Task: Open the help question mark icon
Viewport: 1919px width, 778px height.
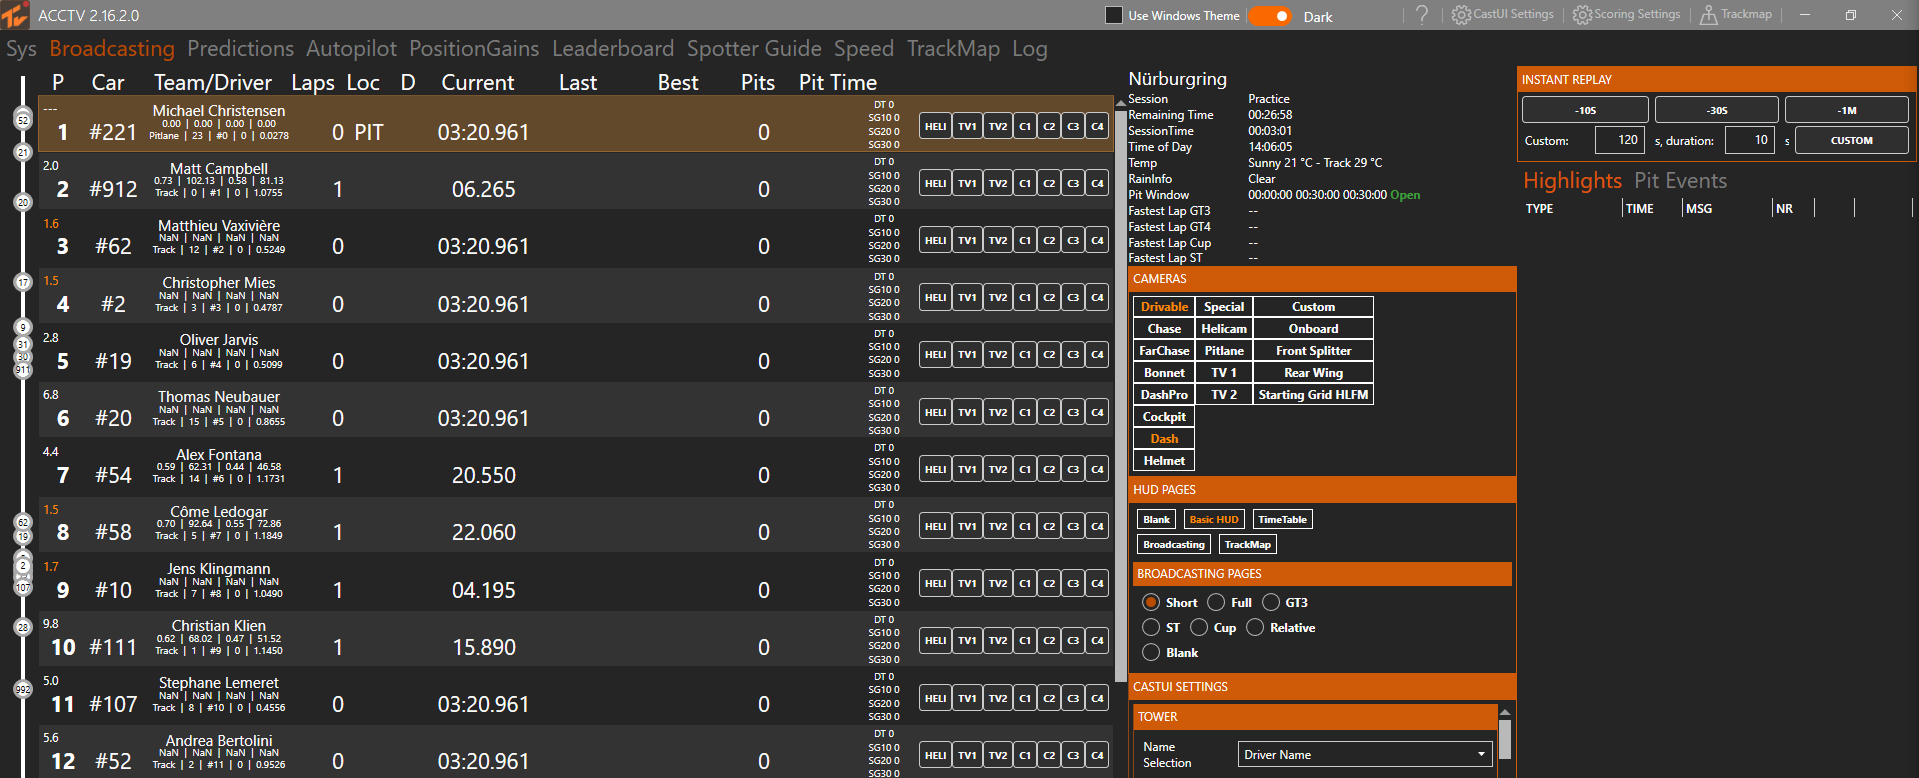Action: pyautogui.click(x=1422, y=15)
